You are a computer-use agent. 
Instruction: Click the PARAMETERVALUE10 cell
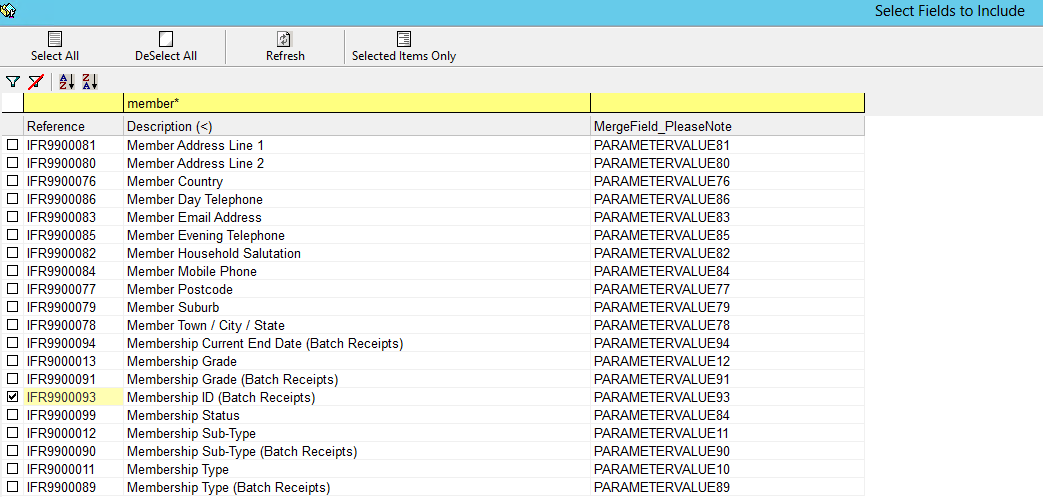click(728, 469)
